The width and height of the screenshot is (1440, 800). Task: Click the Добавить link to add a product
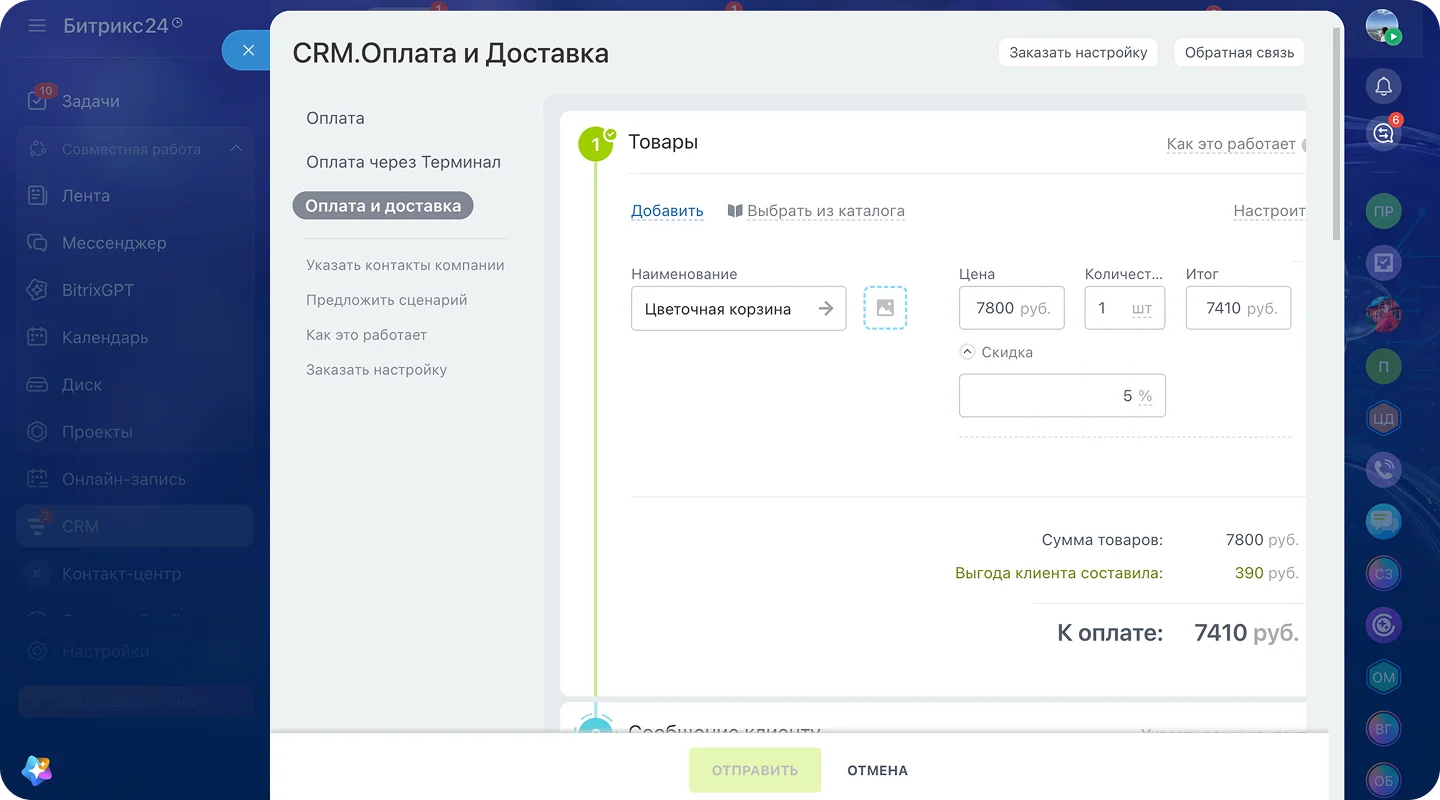(667, 211)
